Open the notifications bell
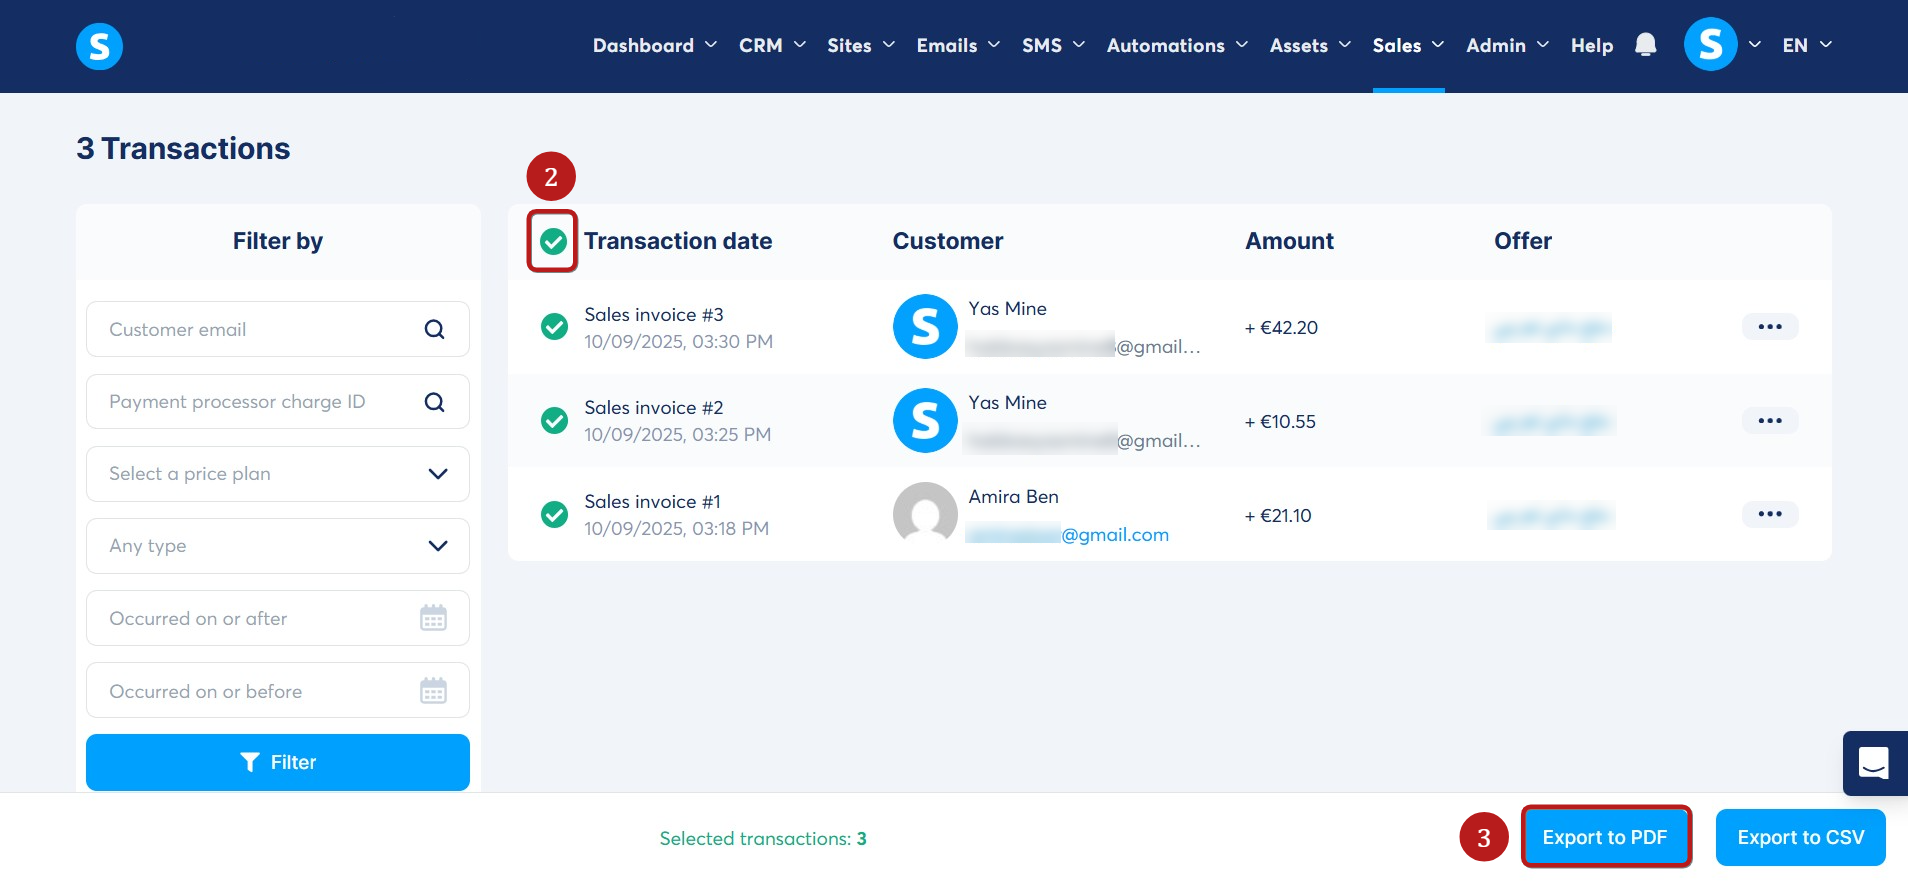 point(1645,45)
